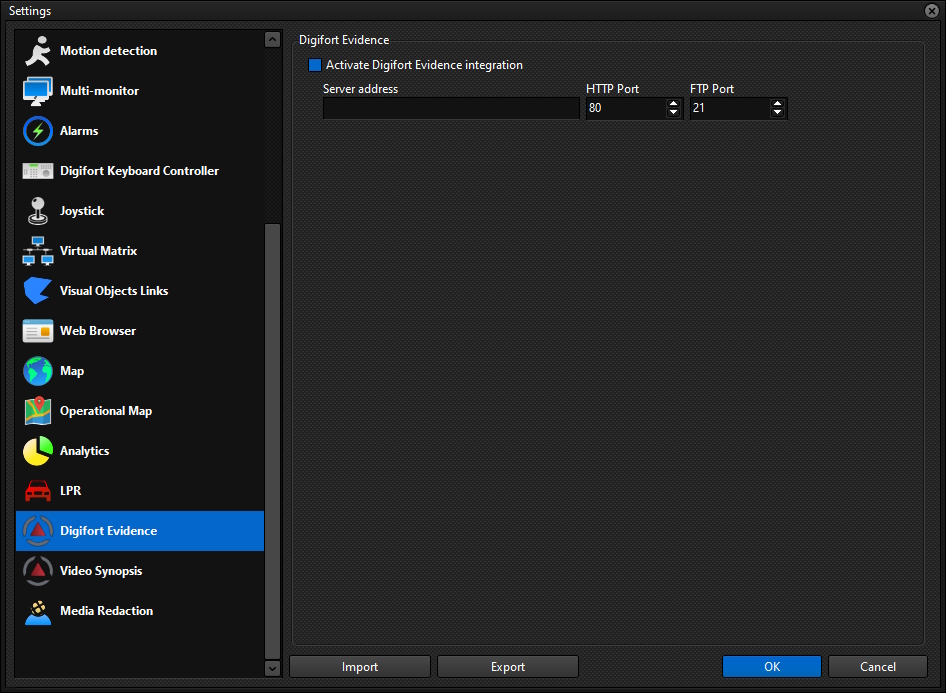Image resolution: width=946 pixels, height=693 pixels.
Task: Show the Analytics settings page
Action: [140, 451]
